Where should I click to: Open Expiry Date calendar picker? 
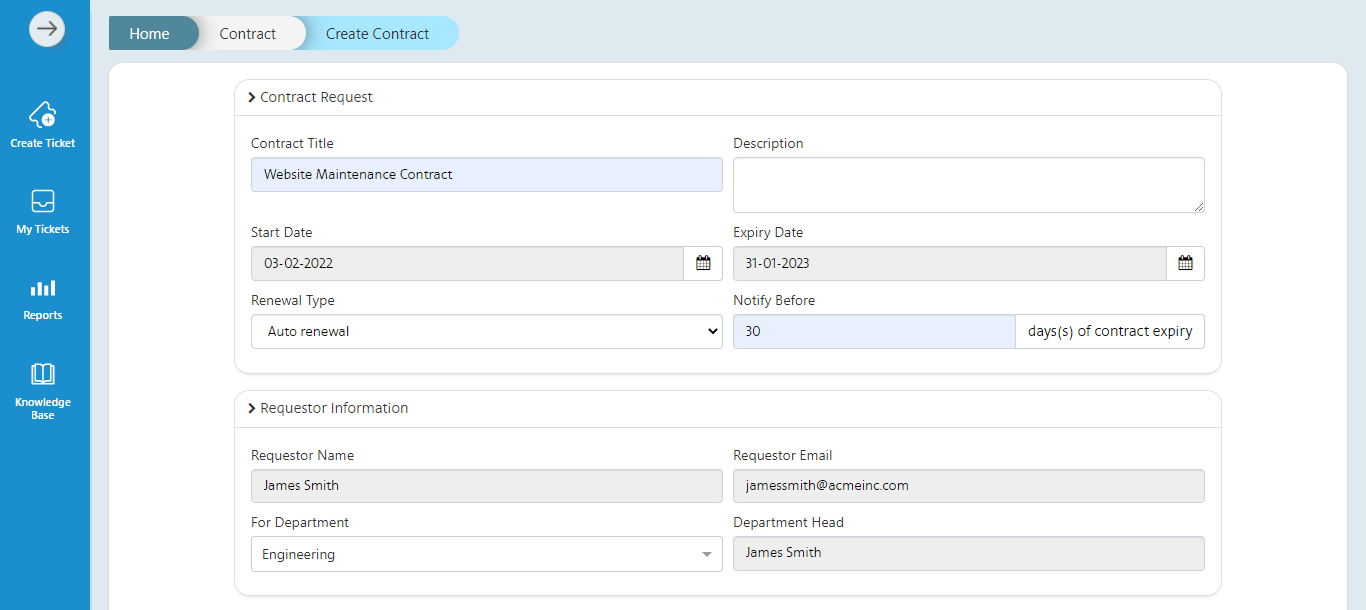1185,264
